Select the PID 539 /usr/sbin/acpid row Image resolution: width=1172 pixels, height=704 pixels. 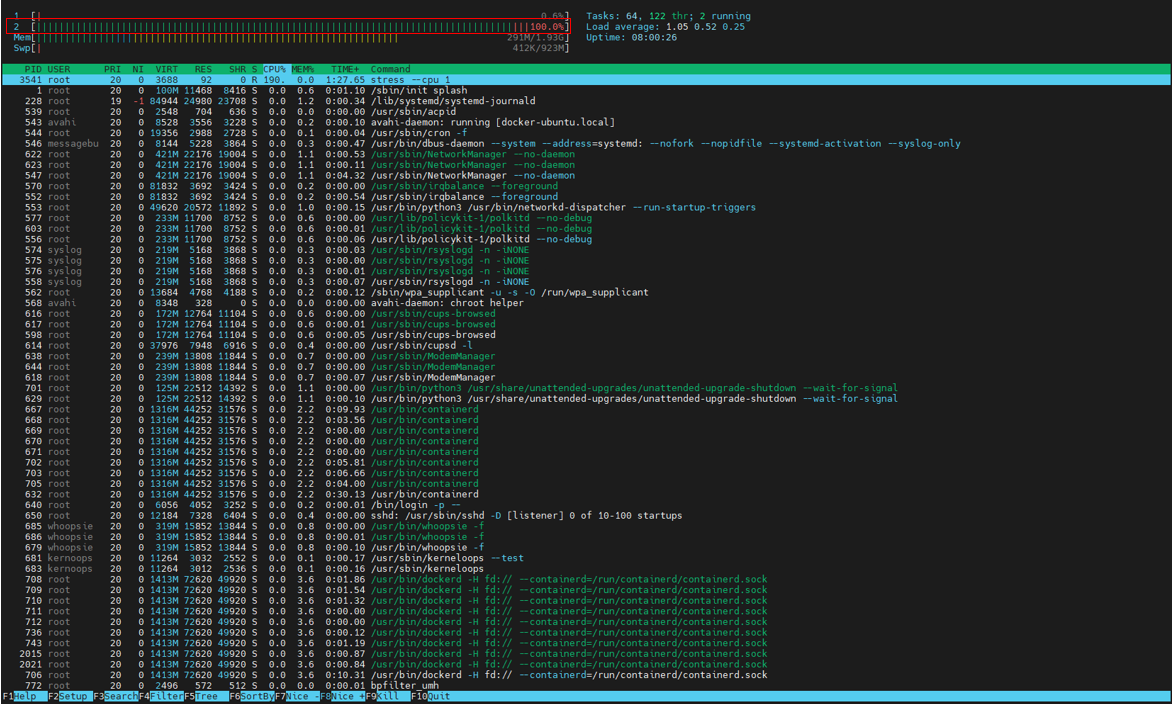[586, 111]
